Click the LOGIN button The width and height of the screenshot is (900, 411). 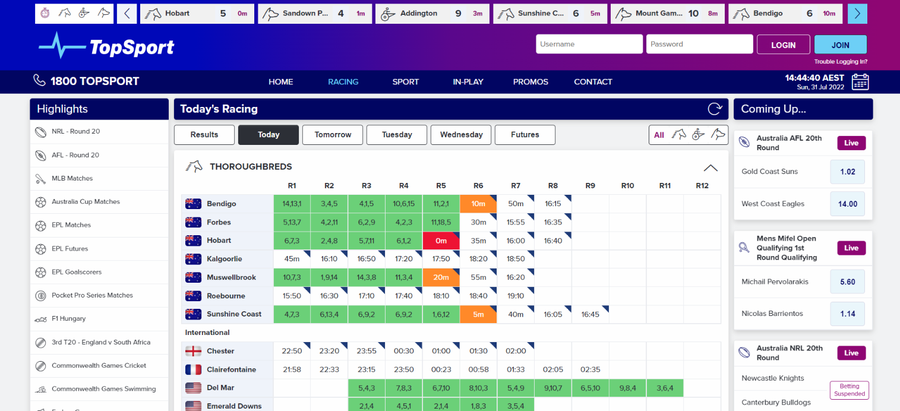(x=783, y=44)
